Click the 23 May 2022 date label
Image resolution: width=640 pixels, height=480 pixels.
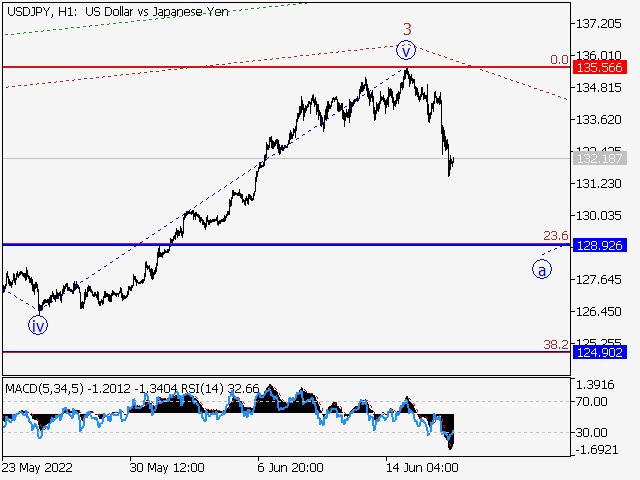(37, 467)
